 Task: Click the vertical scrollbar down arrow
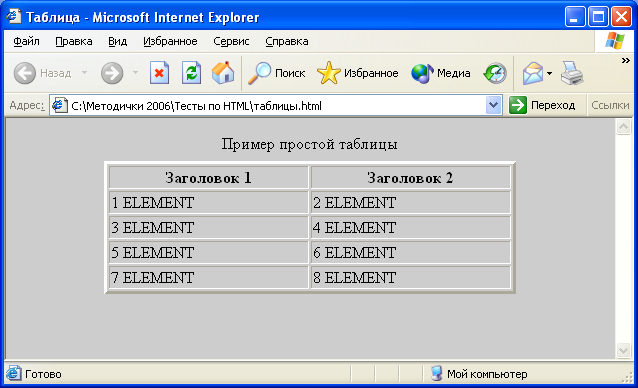tap(623, 350)
